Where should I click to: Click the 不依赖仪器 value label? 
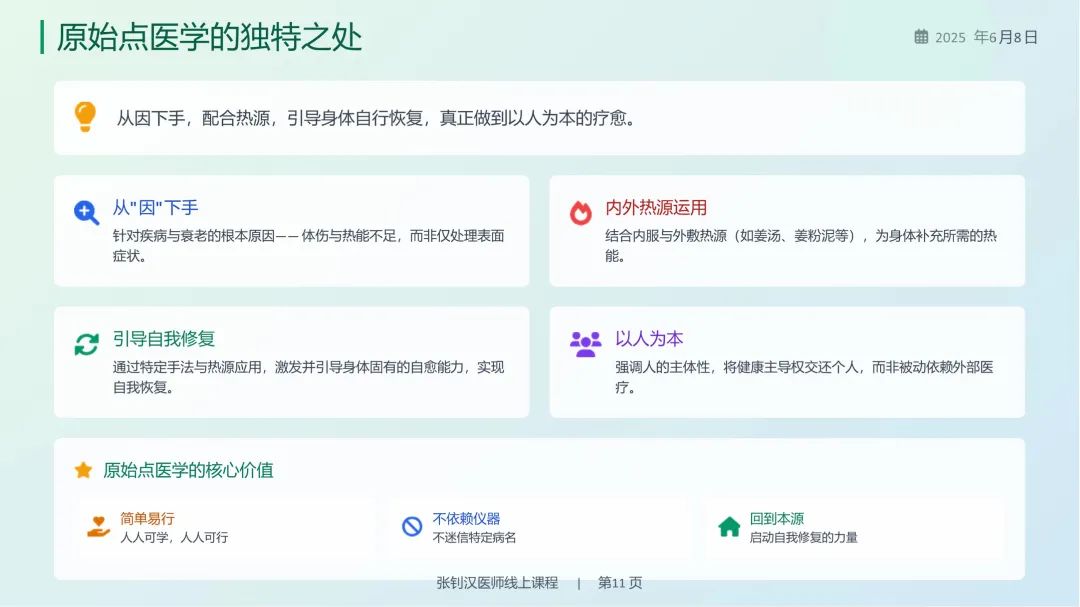pyautogui.click(x=466, y=519)
